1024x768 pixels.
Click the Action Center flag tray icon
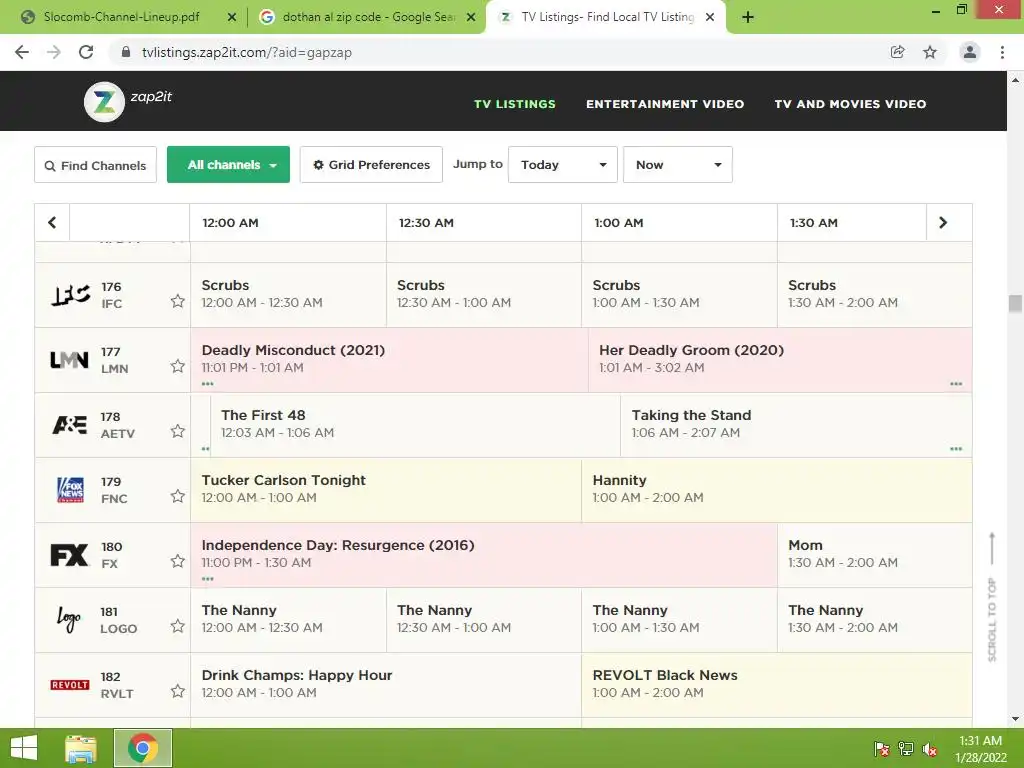882,749
